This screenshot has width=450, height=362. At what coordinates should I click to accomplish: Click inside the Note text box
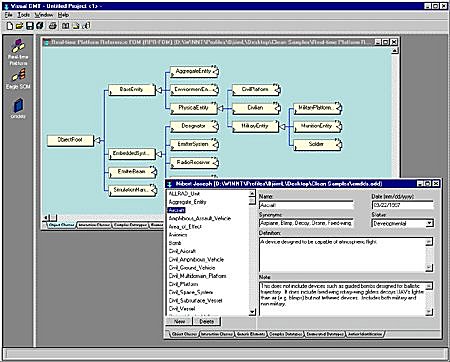point(342,299)
